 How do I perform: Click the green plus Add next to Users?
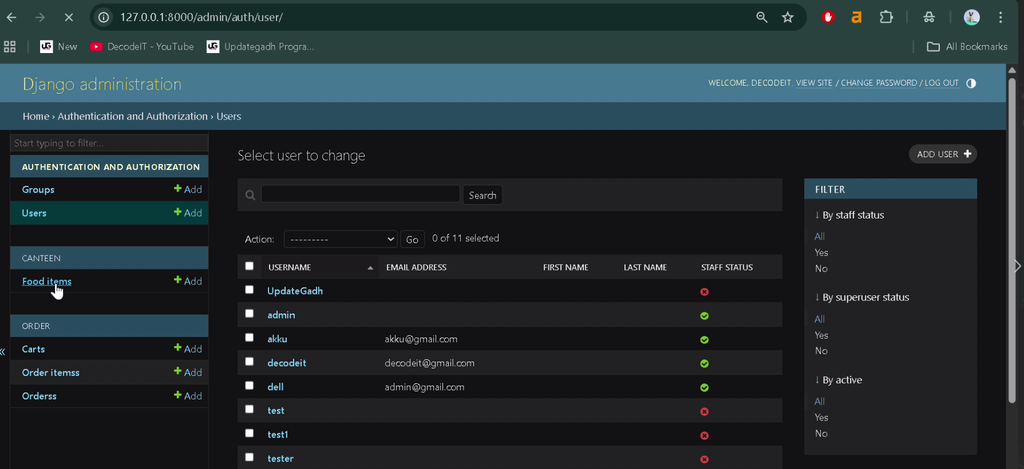(x=188, y=213)
